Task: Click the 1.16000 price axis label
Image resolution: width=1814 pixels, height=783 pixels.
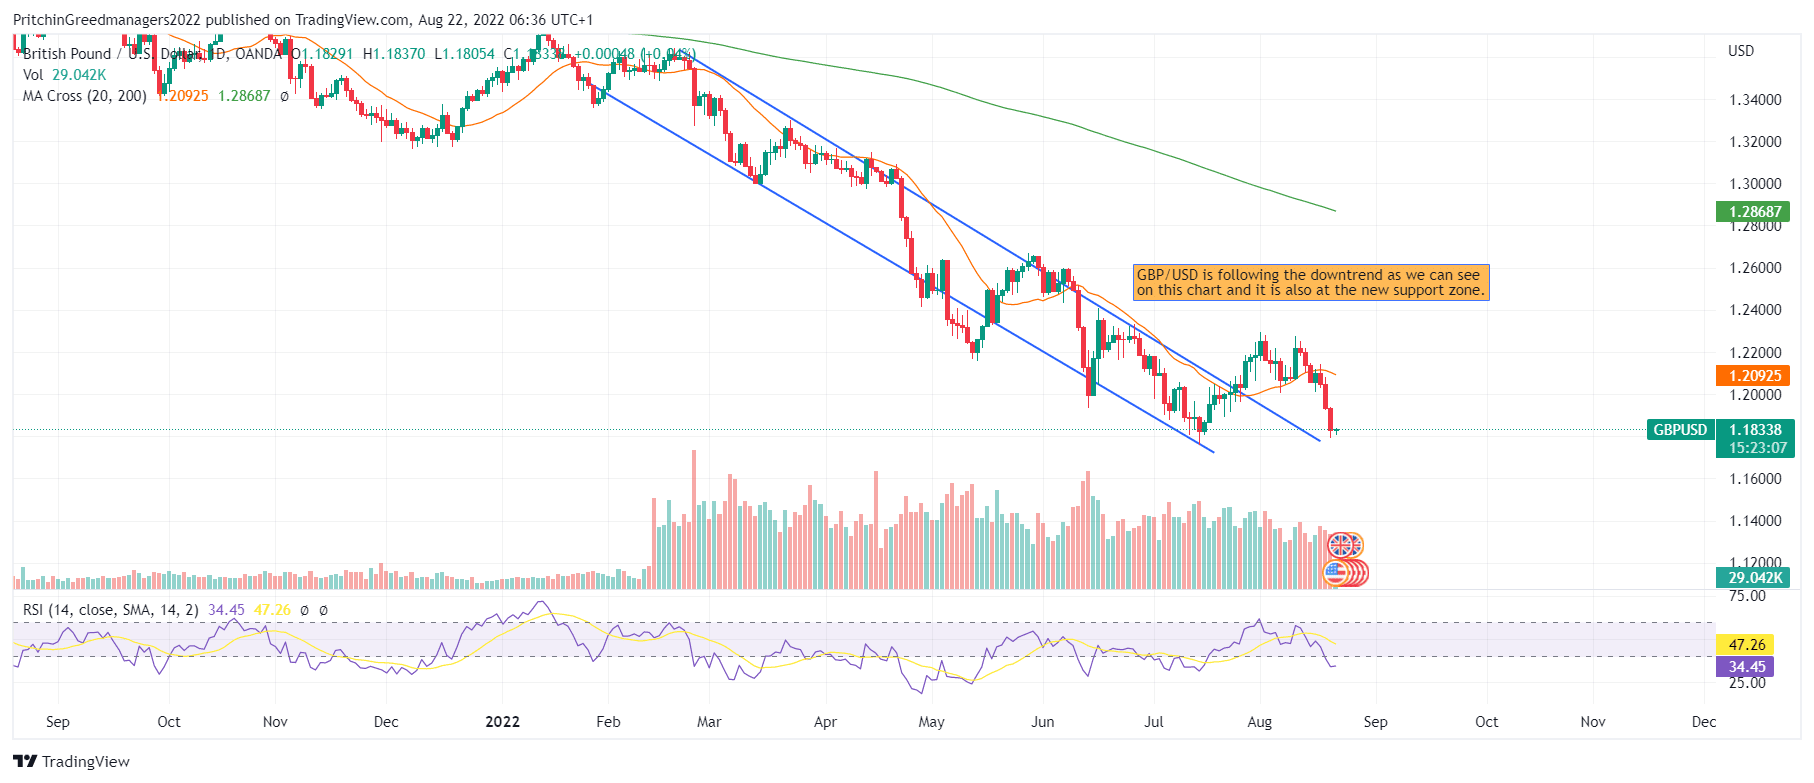Action: tap(1755, 479)
